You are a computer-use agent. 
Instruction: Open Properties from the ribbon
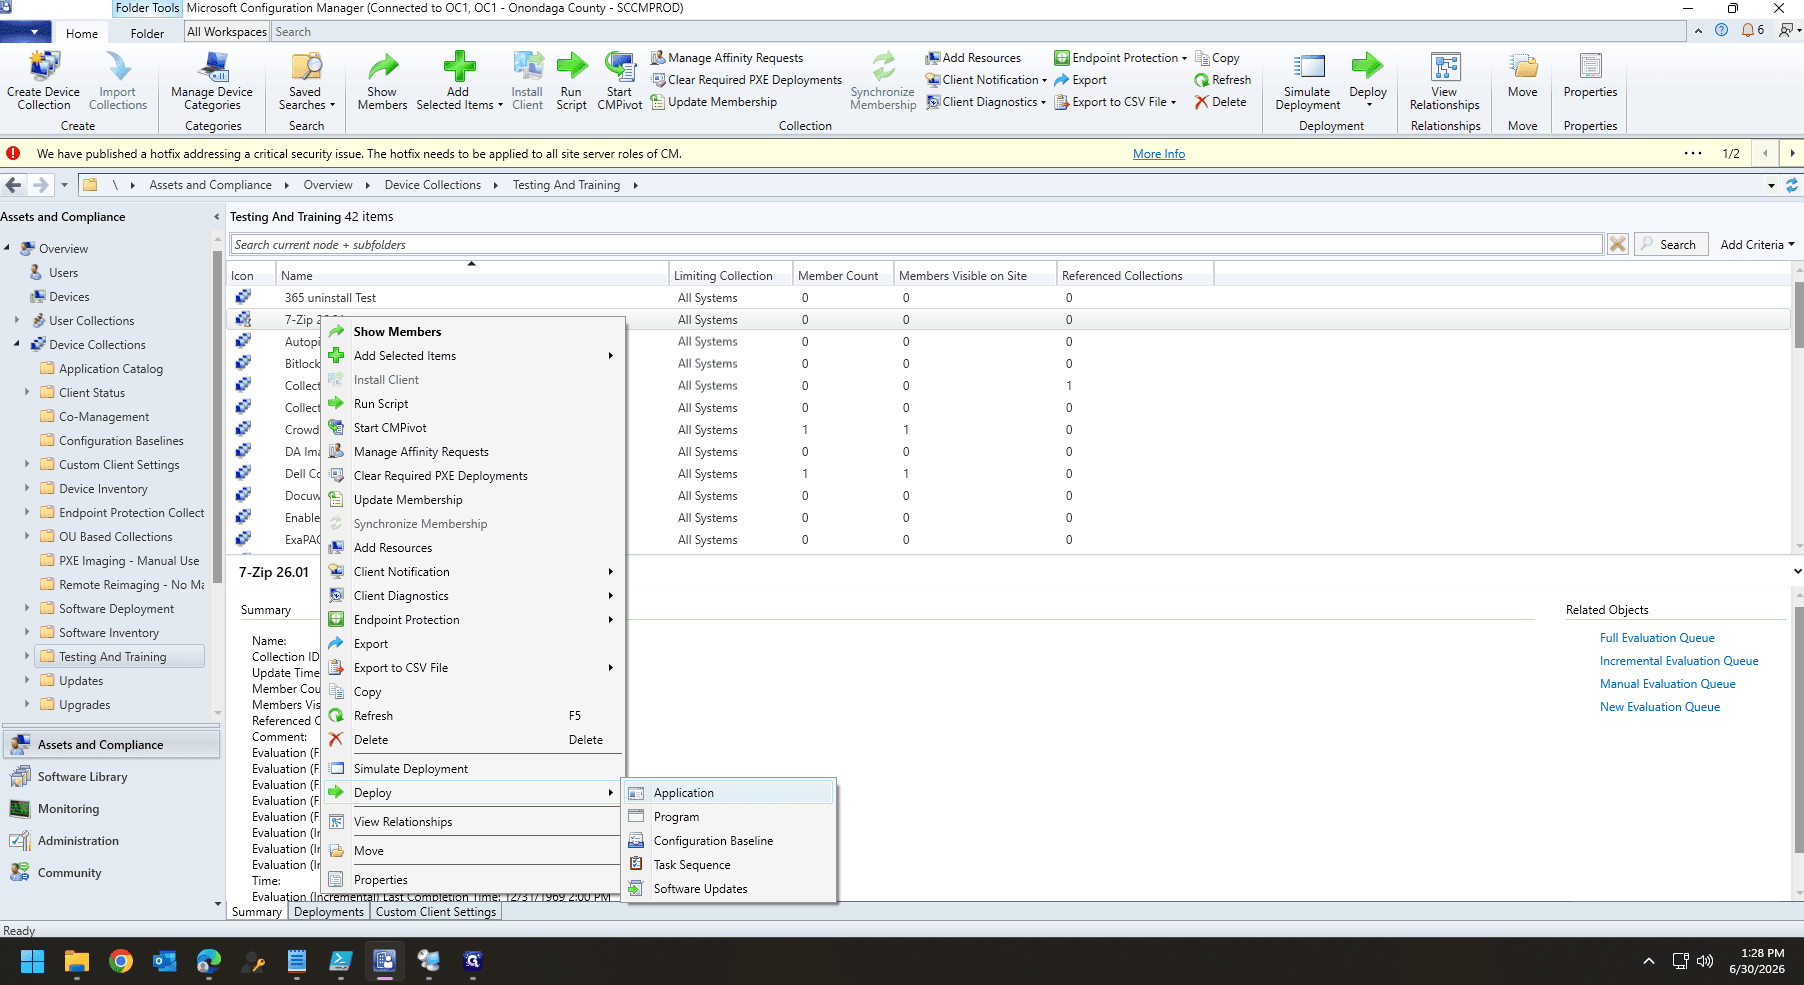(x=1590, y=76)
